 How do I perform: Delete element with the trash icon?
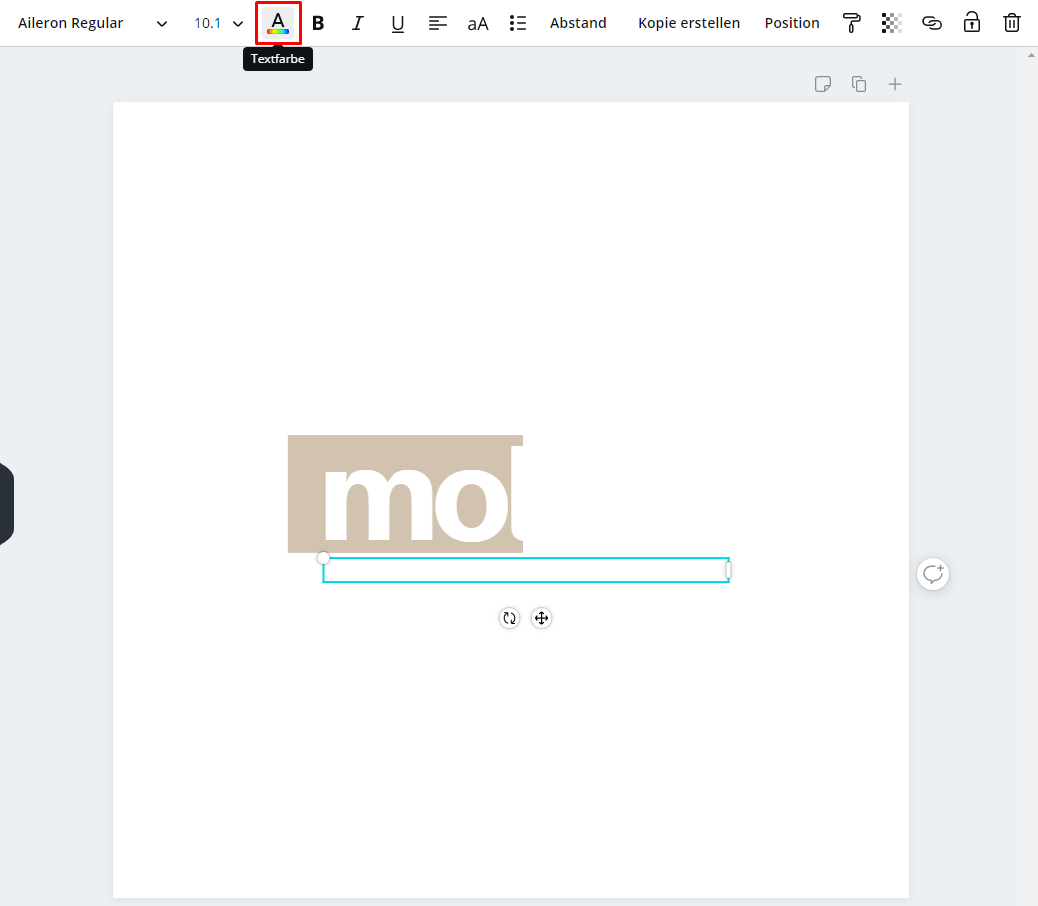[1012, 23]
